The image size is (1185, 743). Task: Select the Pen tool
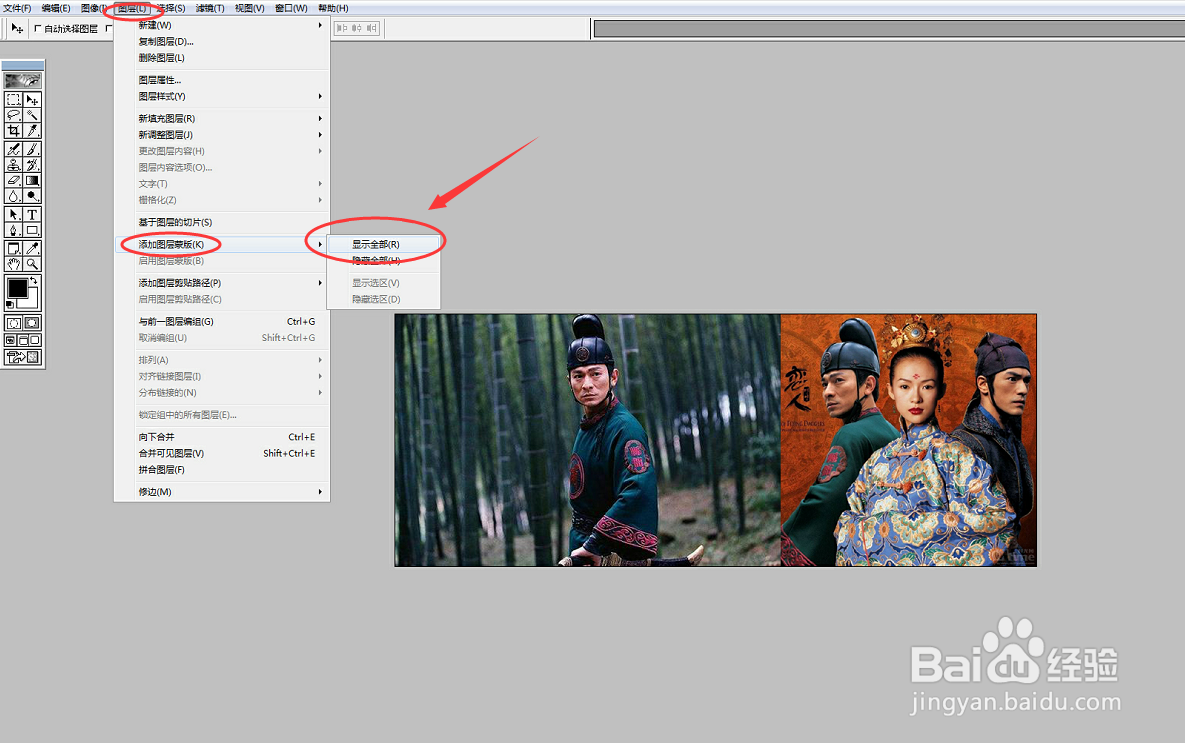coord(14,231)
